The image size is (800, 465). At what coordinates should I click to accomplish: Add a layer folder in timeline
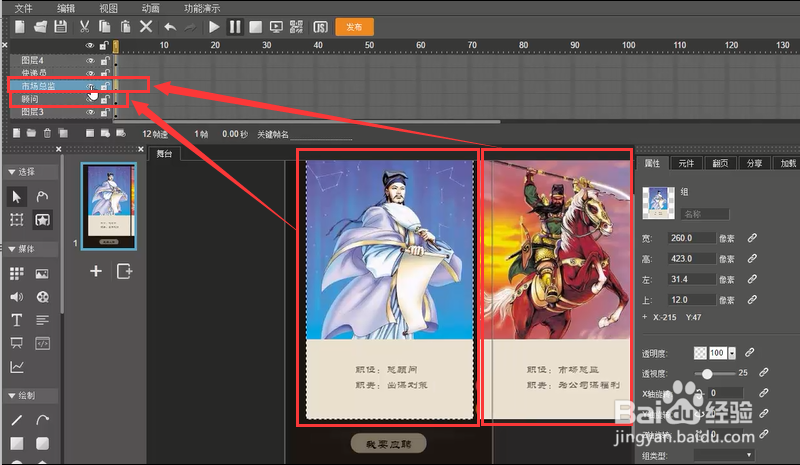coord(31,133)
